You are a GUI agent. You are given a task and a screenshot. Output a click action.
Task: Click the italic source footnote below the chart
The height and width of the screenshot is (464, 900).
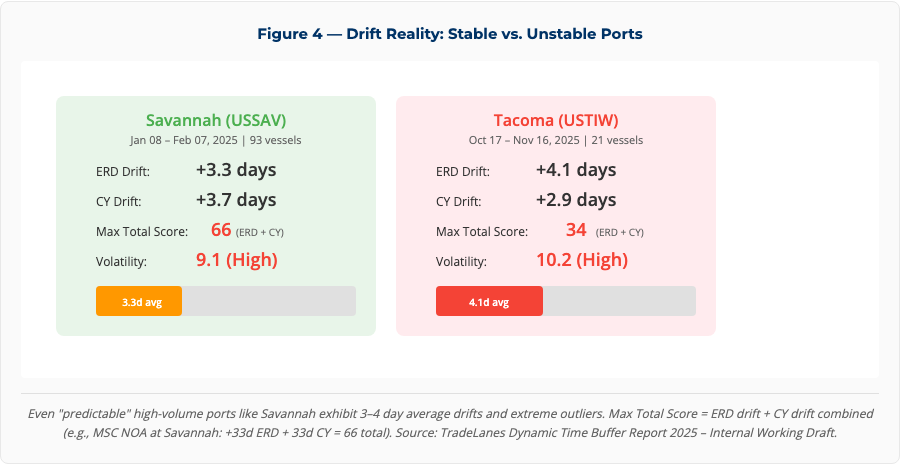click(x=449, y=422)
